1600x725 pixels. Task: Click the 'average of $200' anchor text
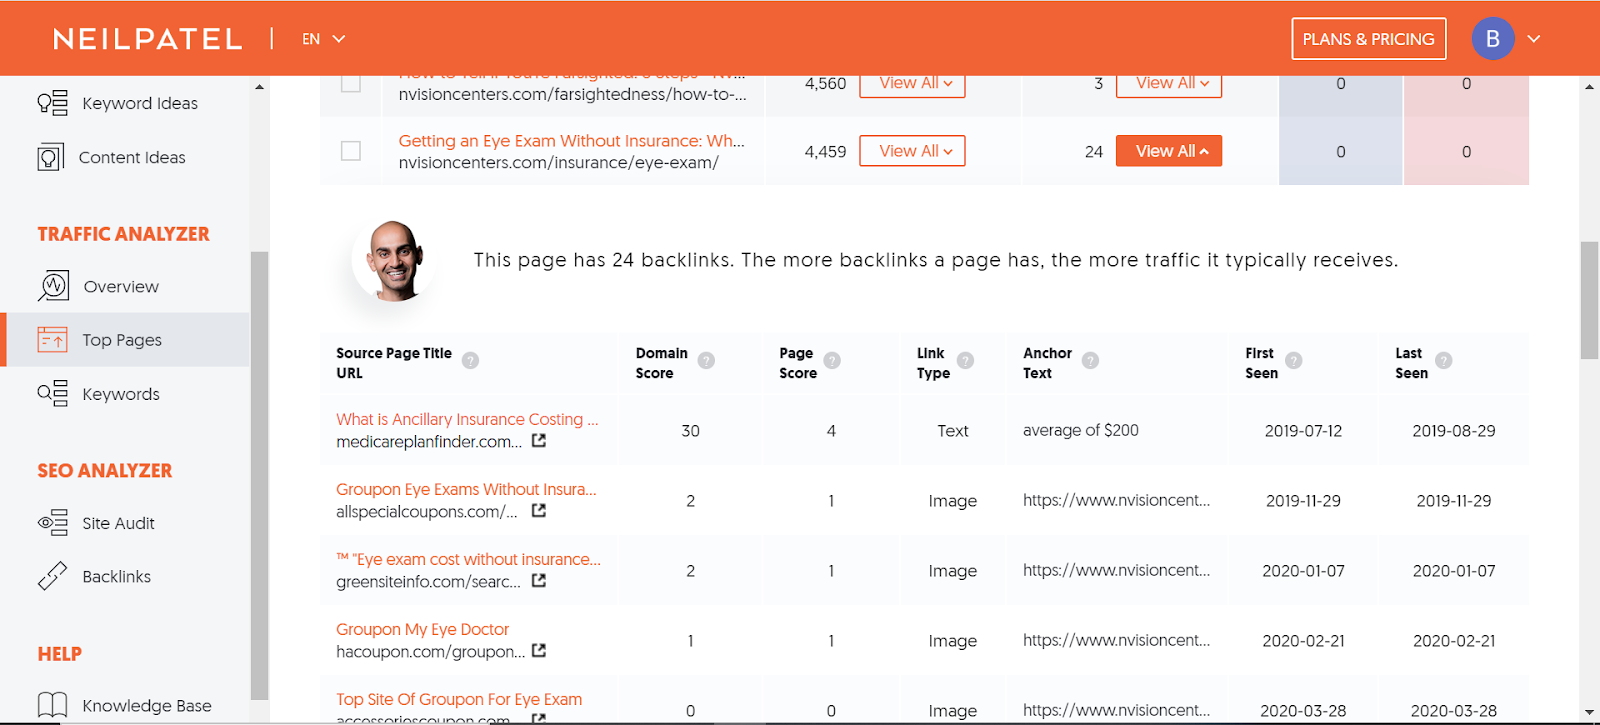point(1081,430)
